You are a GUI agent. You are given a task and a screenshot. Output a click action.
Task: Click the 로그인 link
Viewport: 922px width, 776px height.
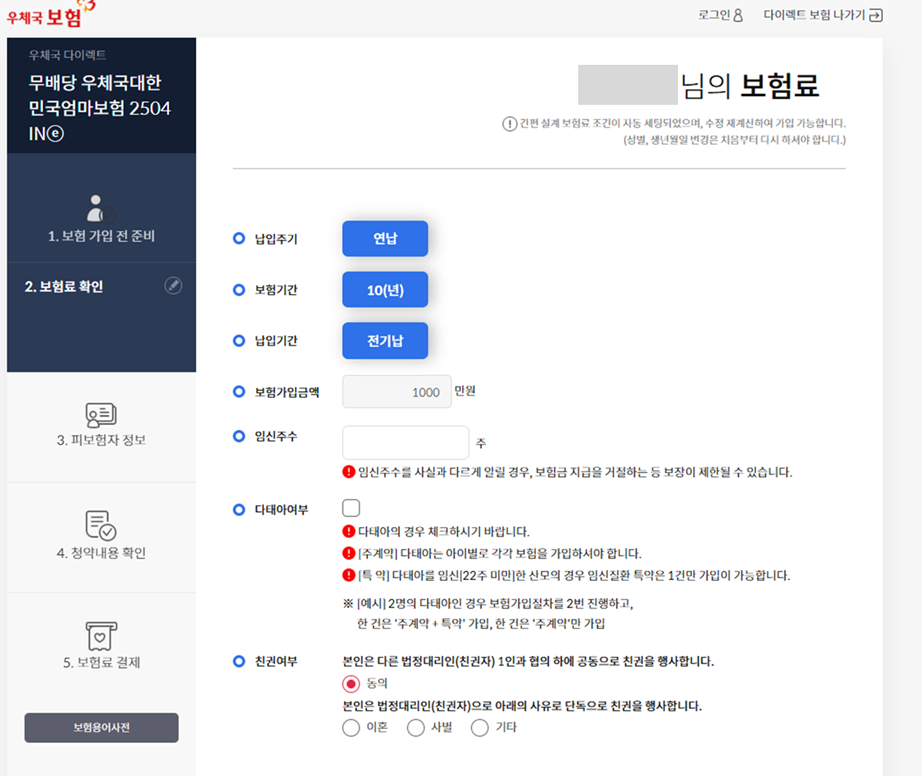(720, 15)
